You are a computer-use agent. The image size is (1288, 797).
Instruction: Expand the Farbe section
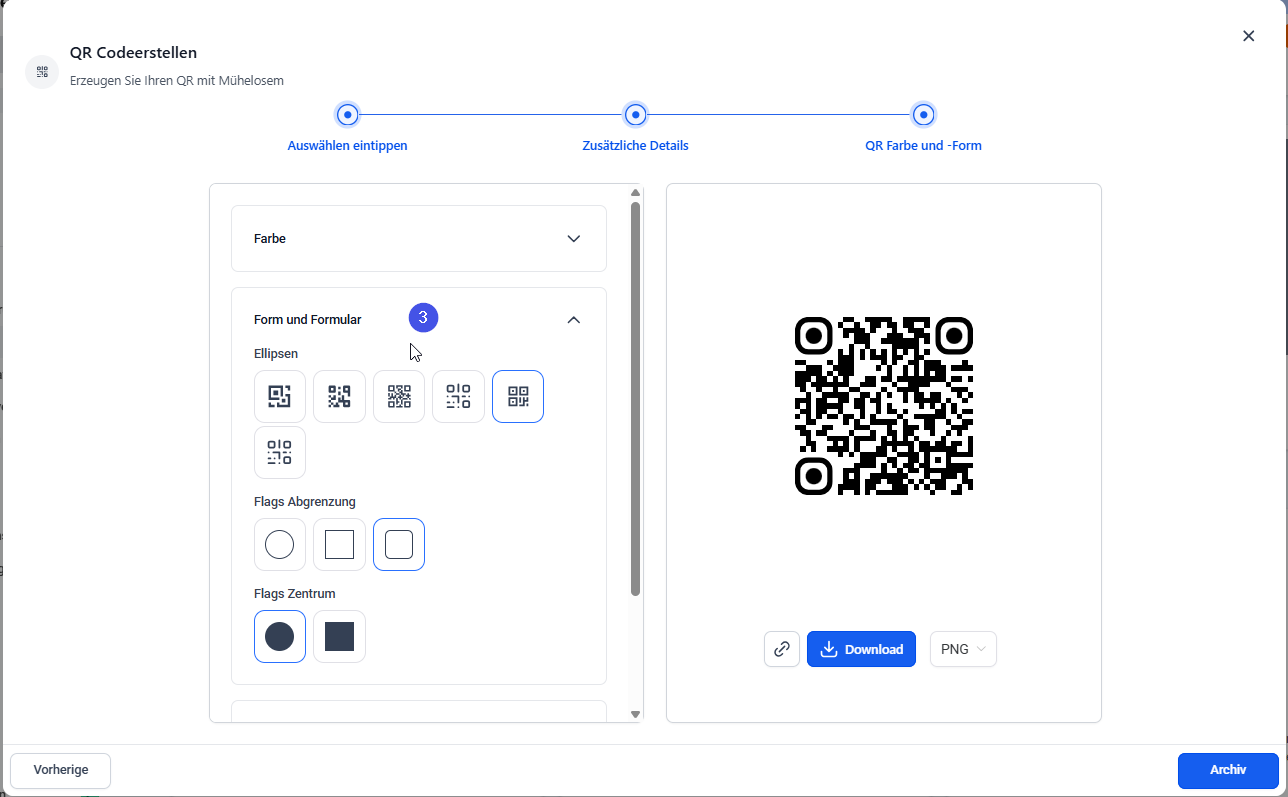point(419,239)
